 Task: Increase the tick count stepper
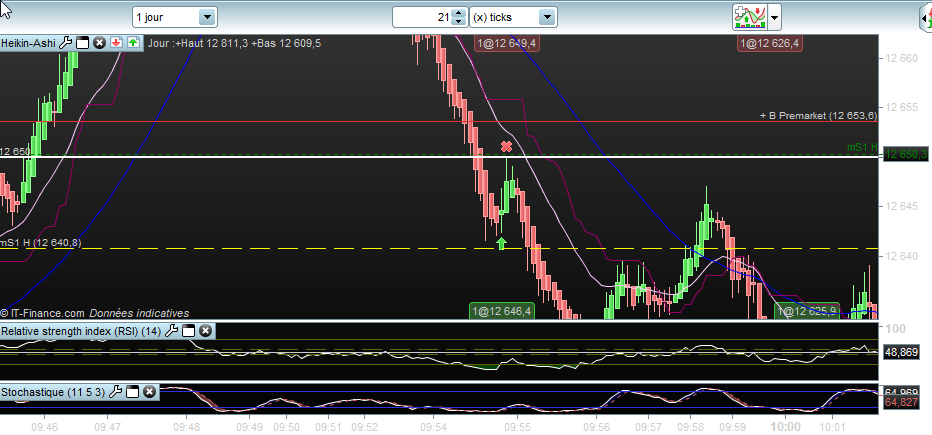(x=458, y=13)
